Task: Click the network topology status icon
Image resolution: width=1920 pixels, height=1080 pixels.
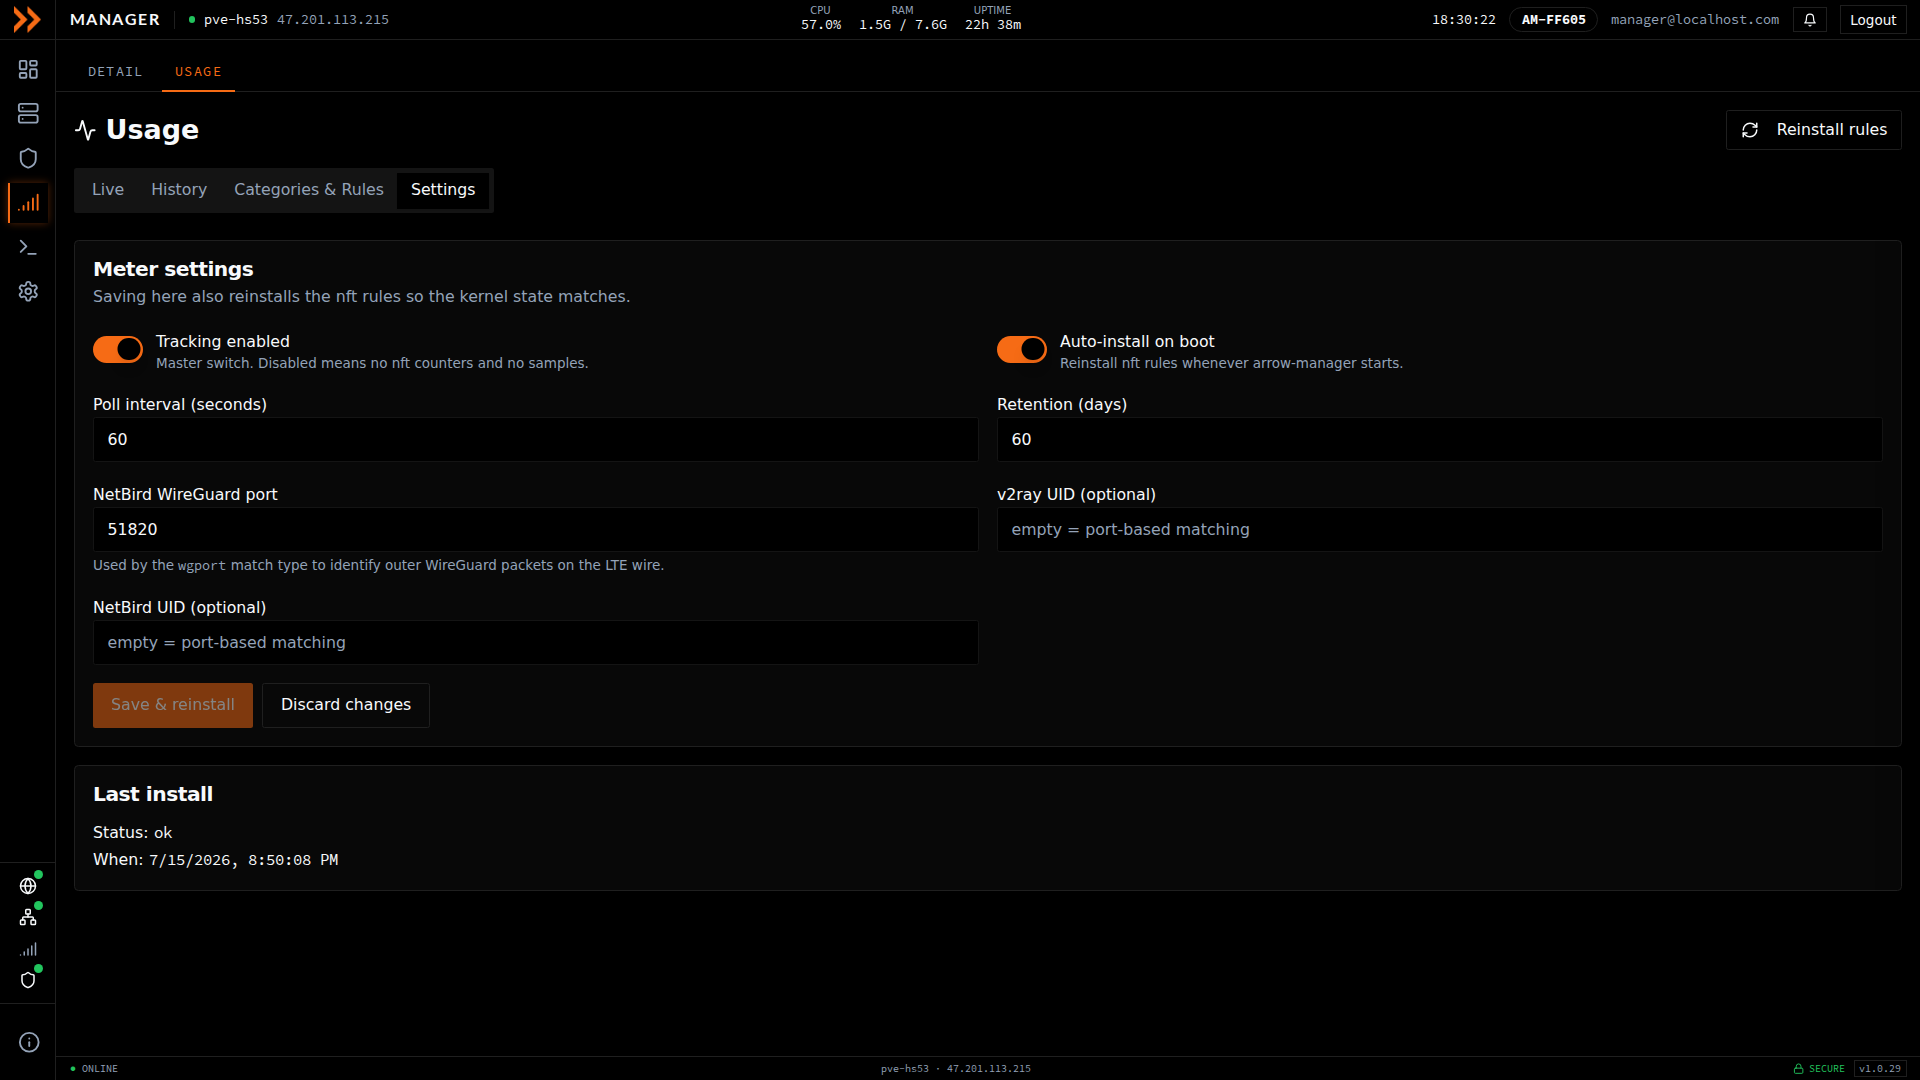Action: 28,917
